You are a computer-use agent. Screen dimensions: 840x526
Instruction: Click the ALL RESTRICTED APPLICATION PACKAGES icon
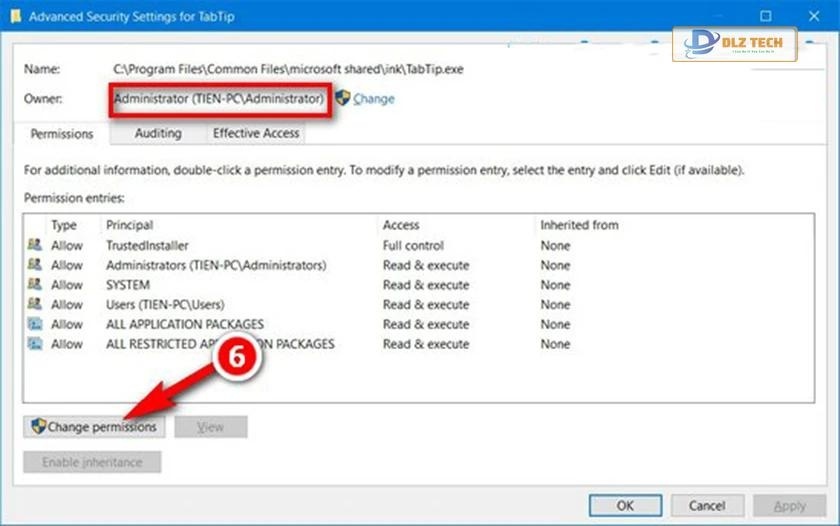pyautogui.click(x=35, y=344)
